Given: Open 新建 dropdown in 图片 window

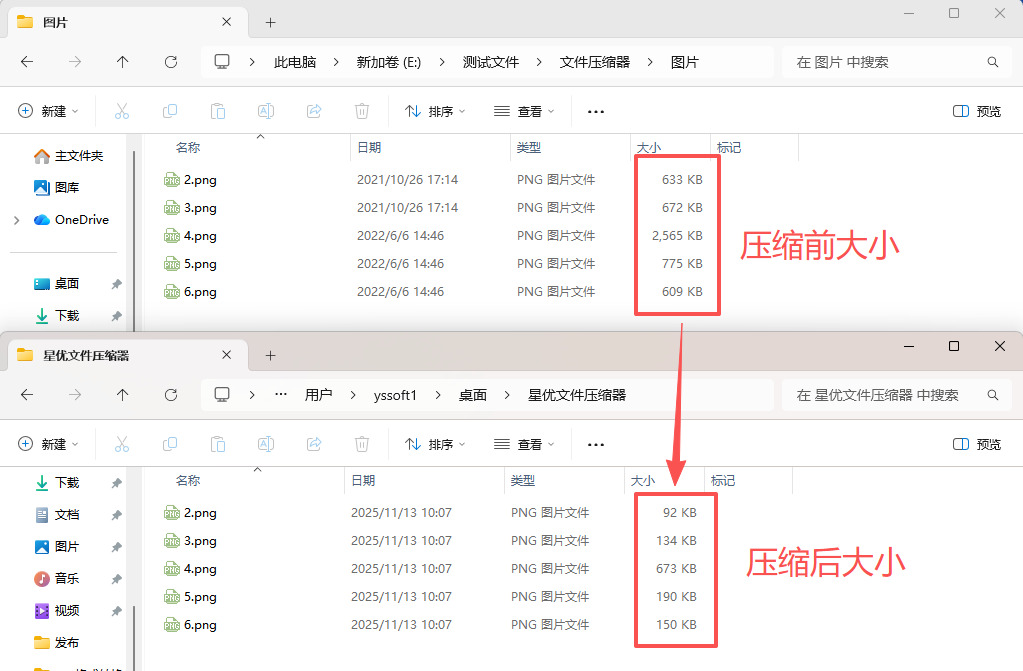Looking at the screenshot, I should (48, 111).
